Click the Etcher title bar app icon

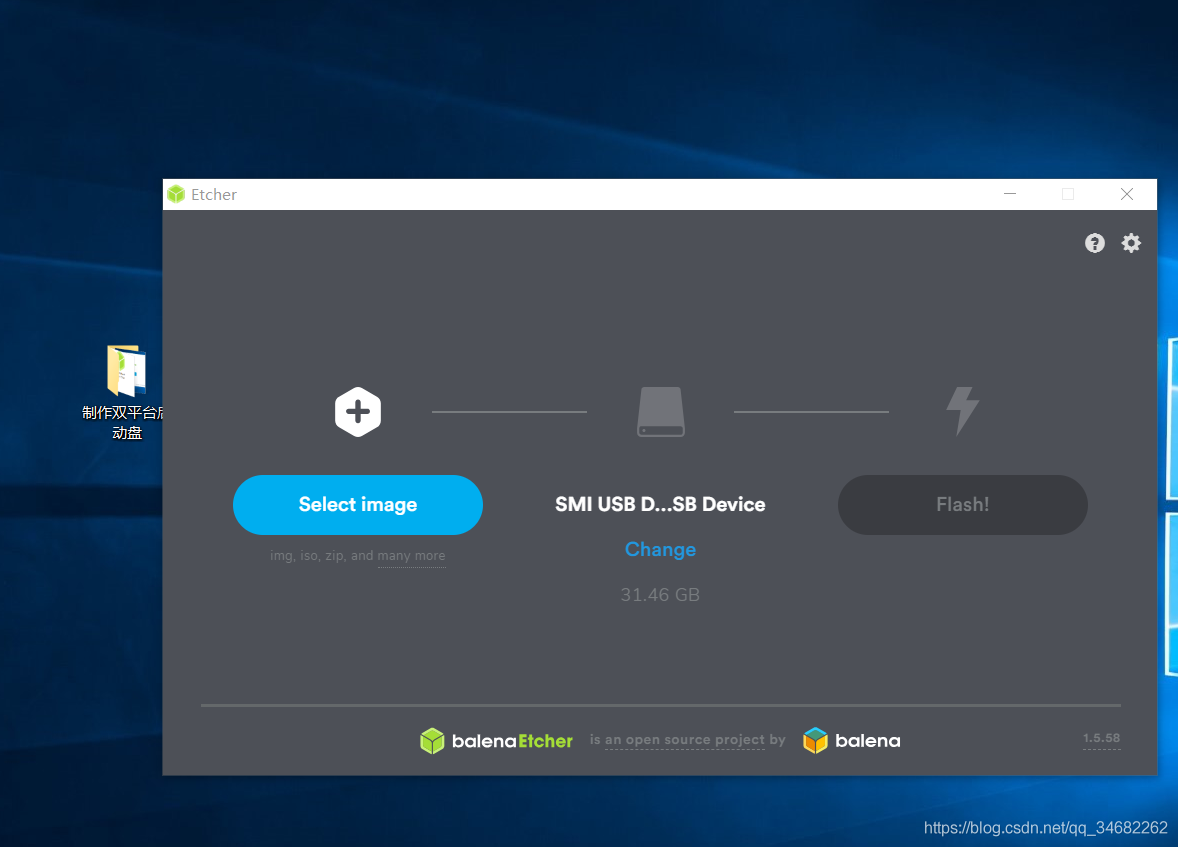point(176,195)
